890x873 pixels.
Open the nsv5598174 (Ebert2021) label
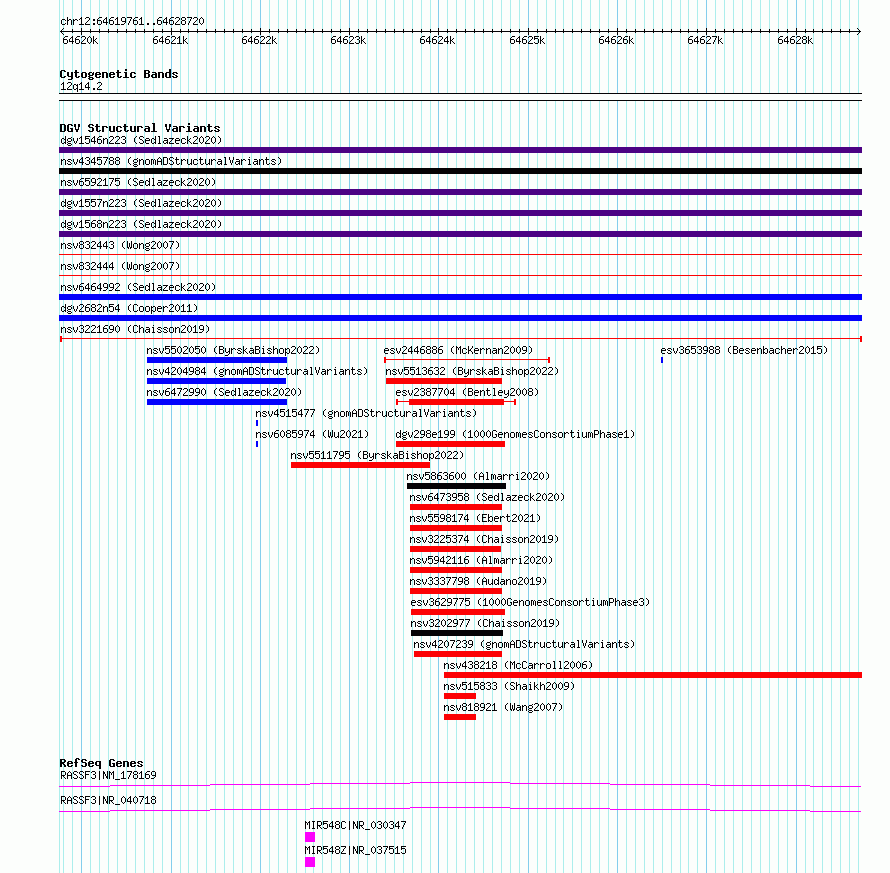click(x=475, y=518)
